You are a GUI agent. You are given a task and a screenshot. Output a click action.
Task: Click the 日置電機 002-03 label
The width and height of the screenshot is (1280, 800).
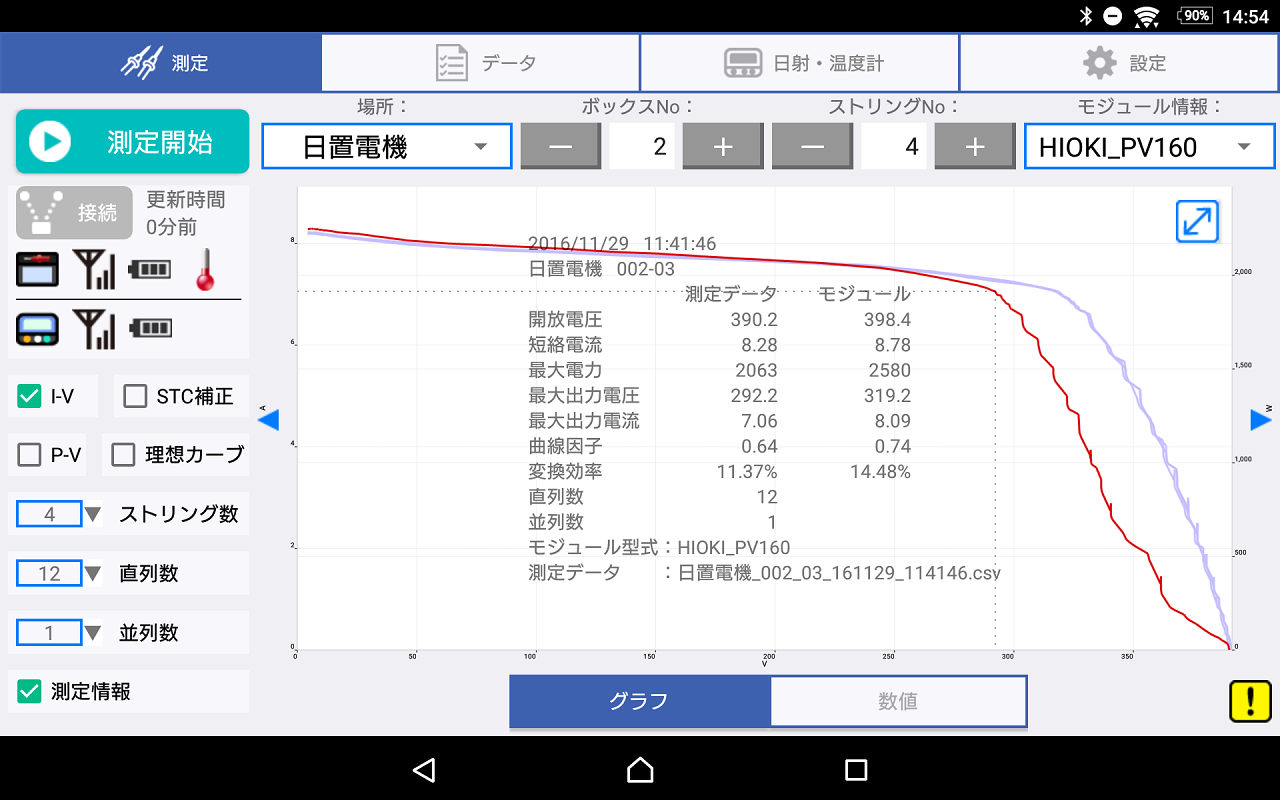click(602, 269)
